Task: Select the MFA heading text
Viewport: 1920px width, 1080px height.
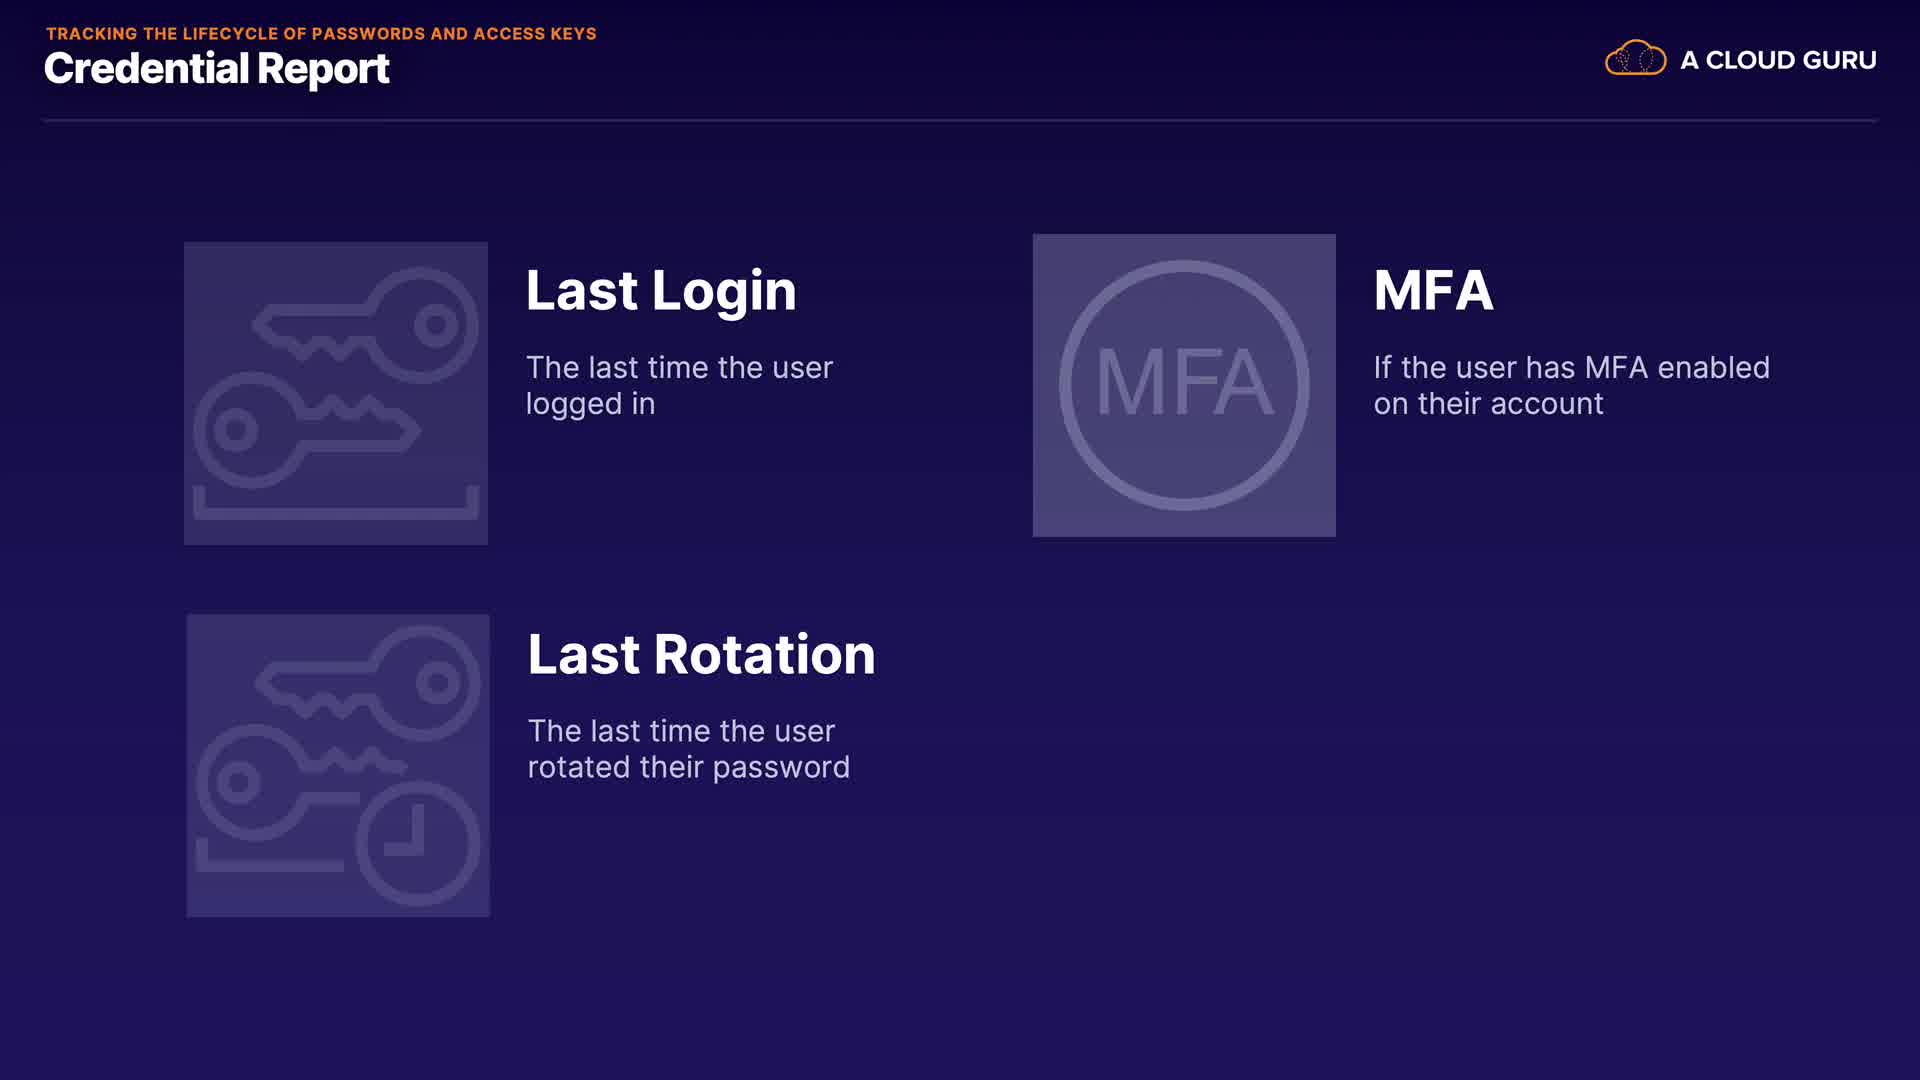Action: click(1433, 291)
